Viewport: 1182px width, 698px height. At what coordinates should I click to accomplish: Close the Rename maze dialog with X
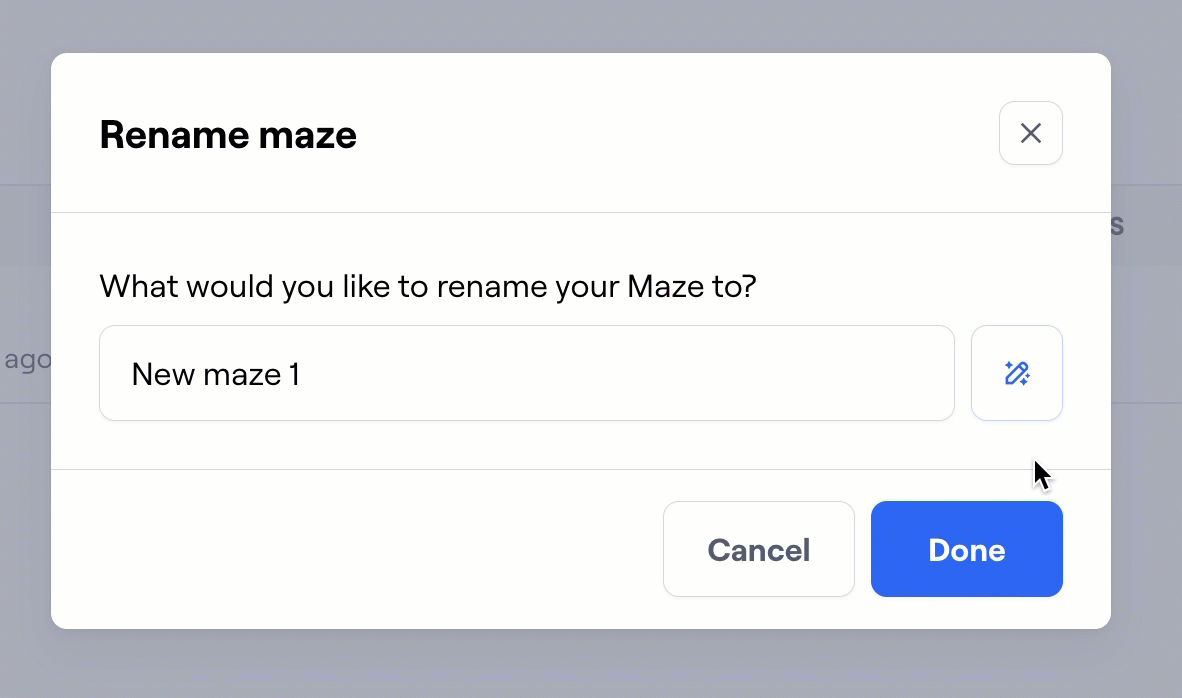pos(1030,133)
